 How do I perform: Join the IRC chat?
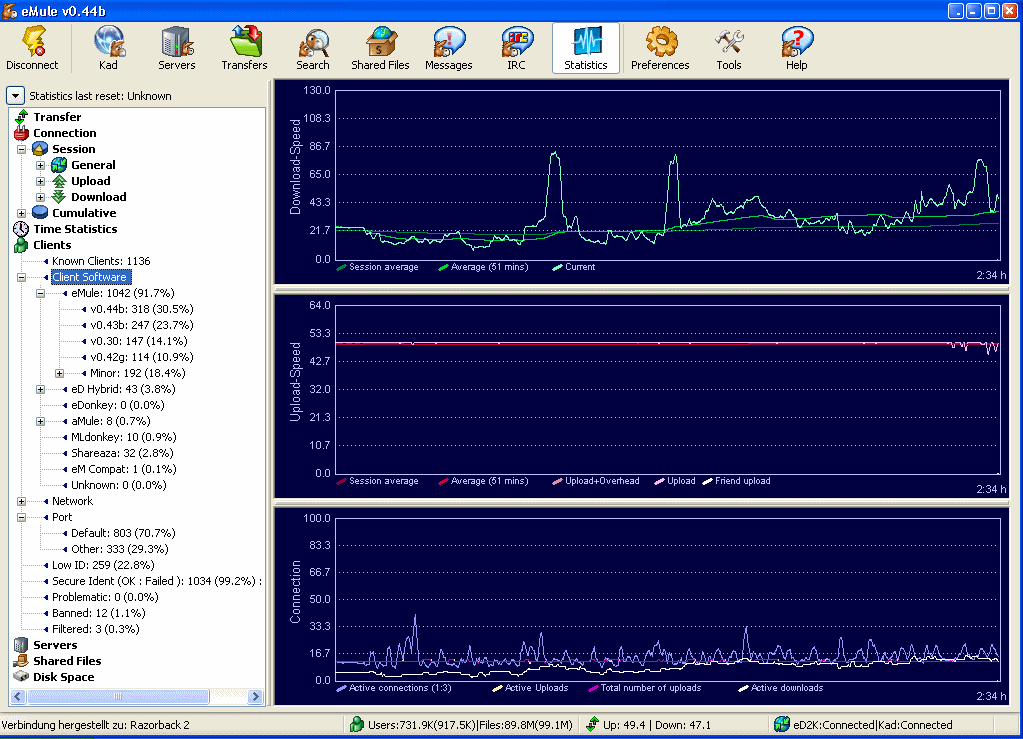[x=516, y=47]
